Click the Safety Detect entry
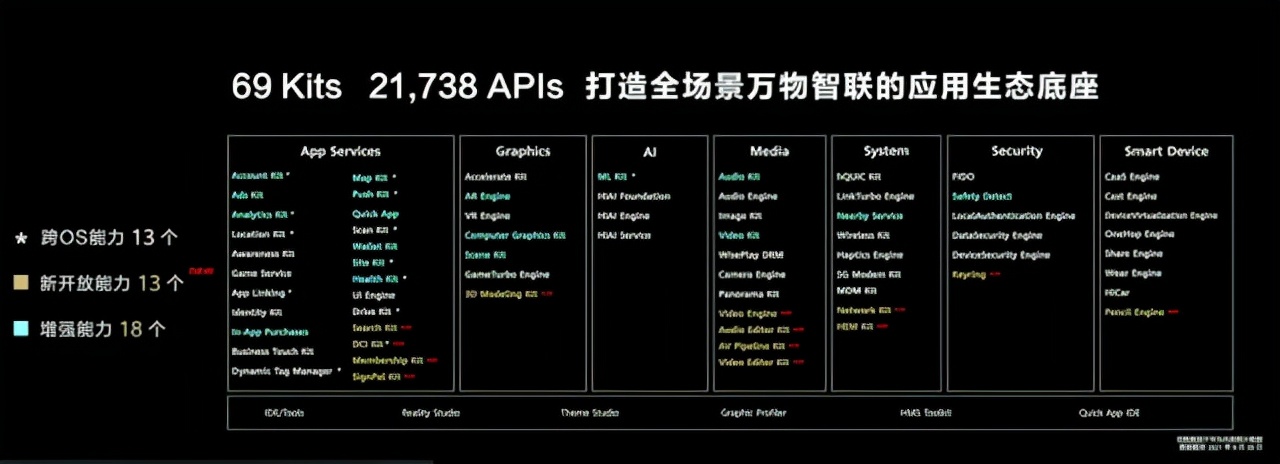Viewport: 1280px width, 464px height. click(982, 196)
